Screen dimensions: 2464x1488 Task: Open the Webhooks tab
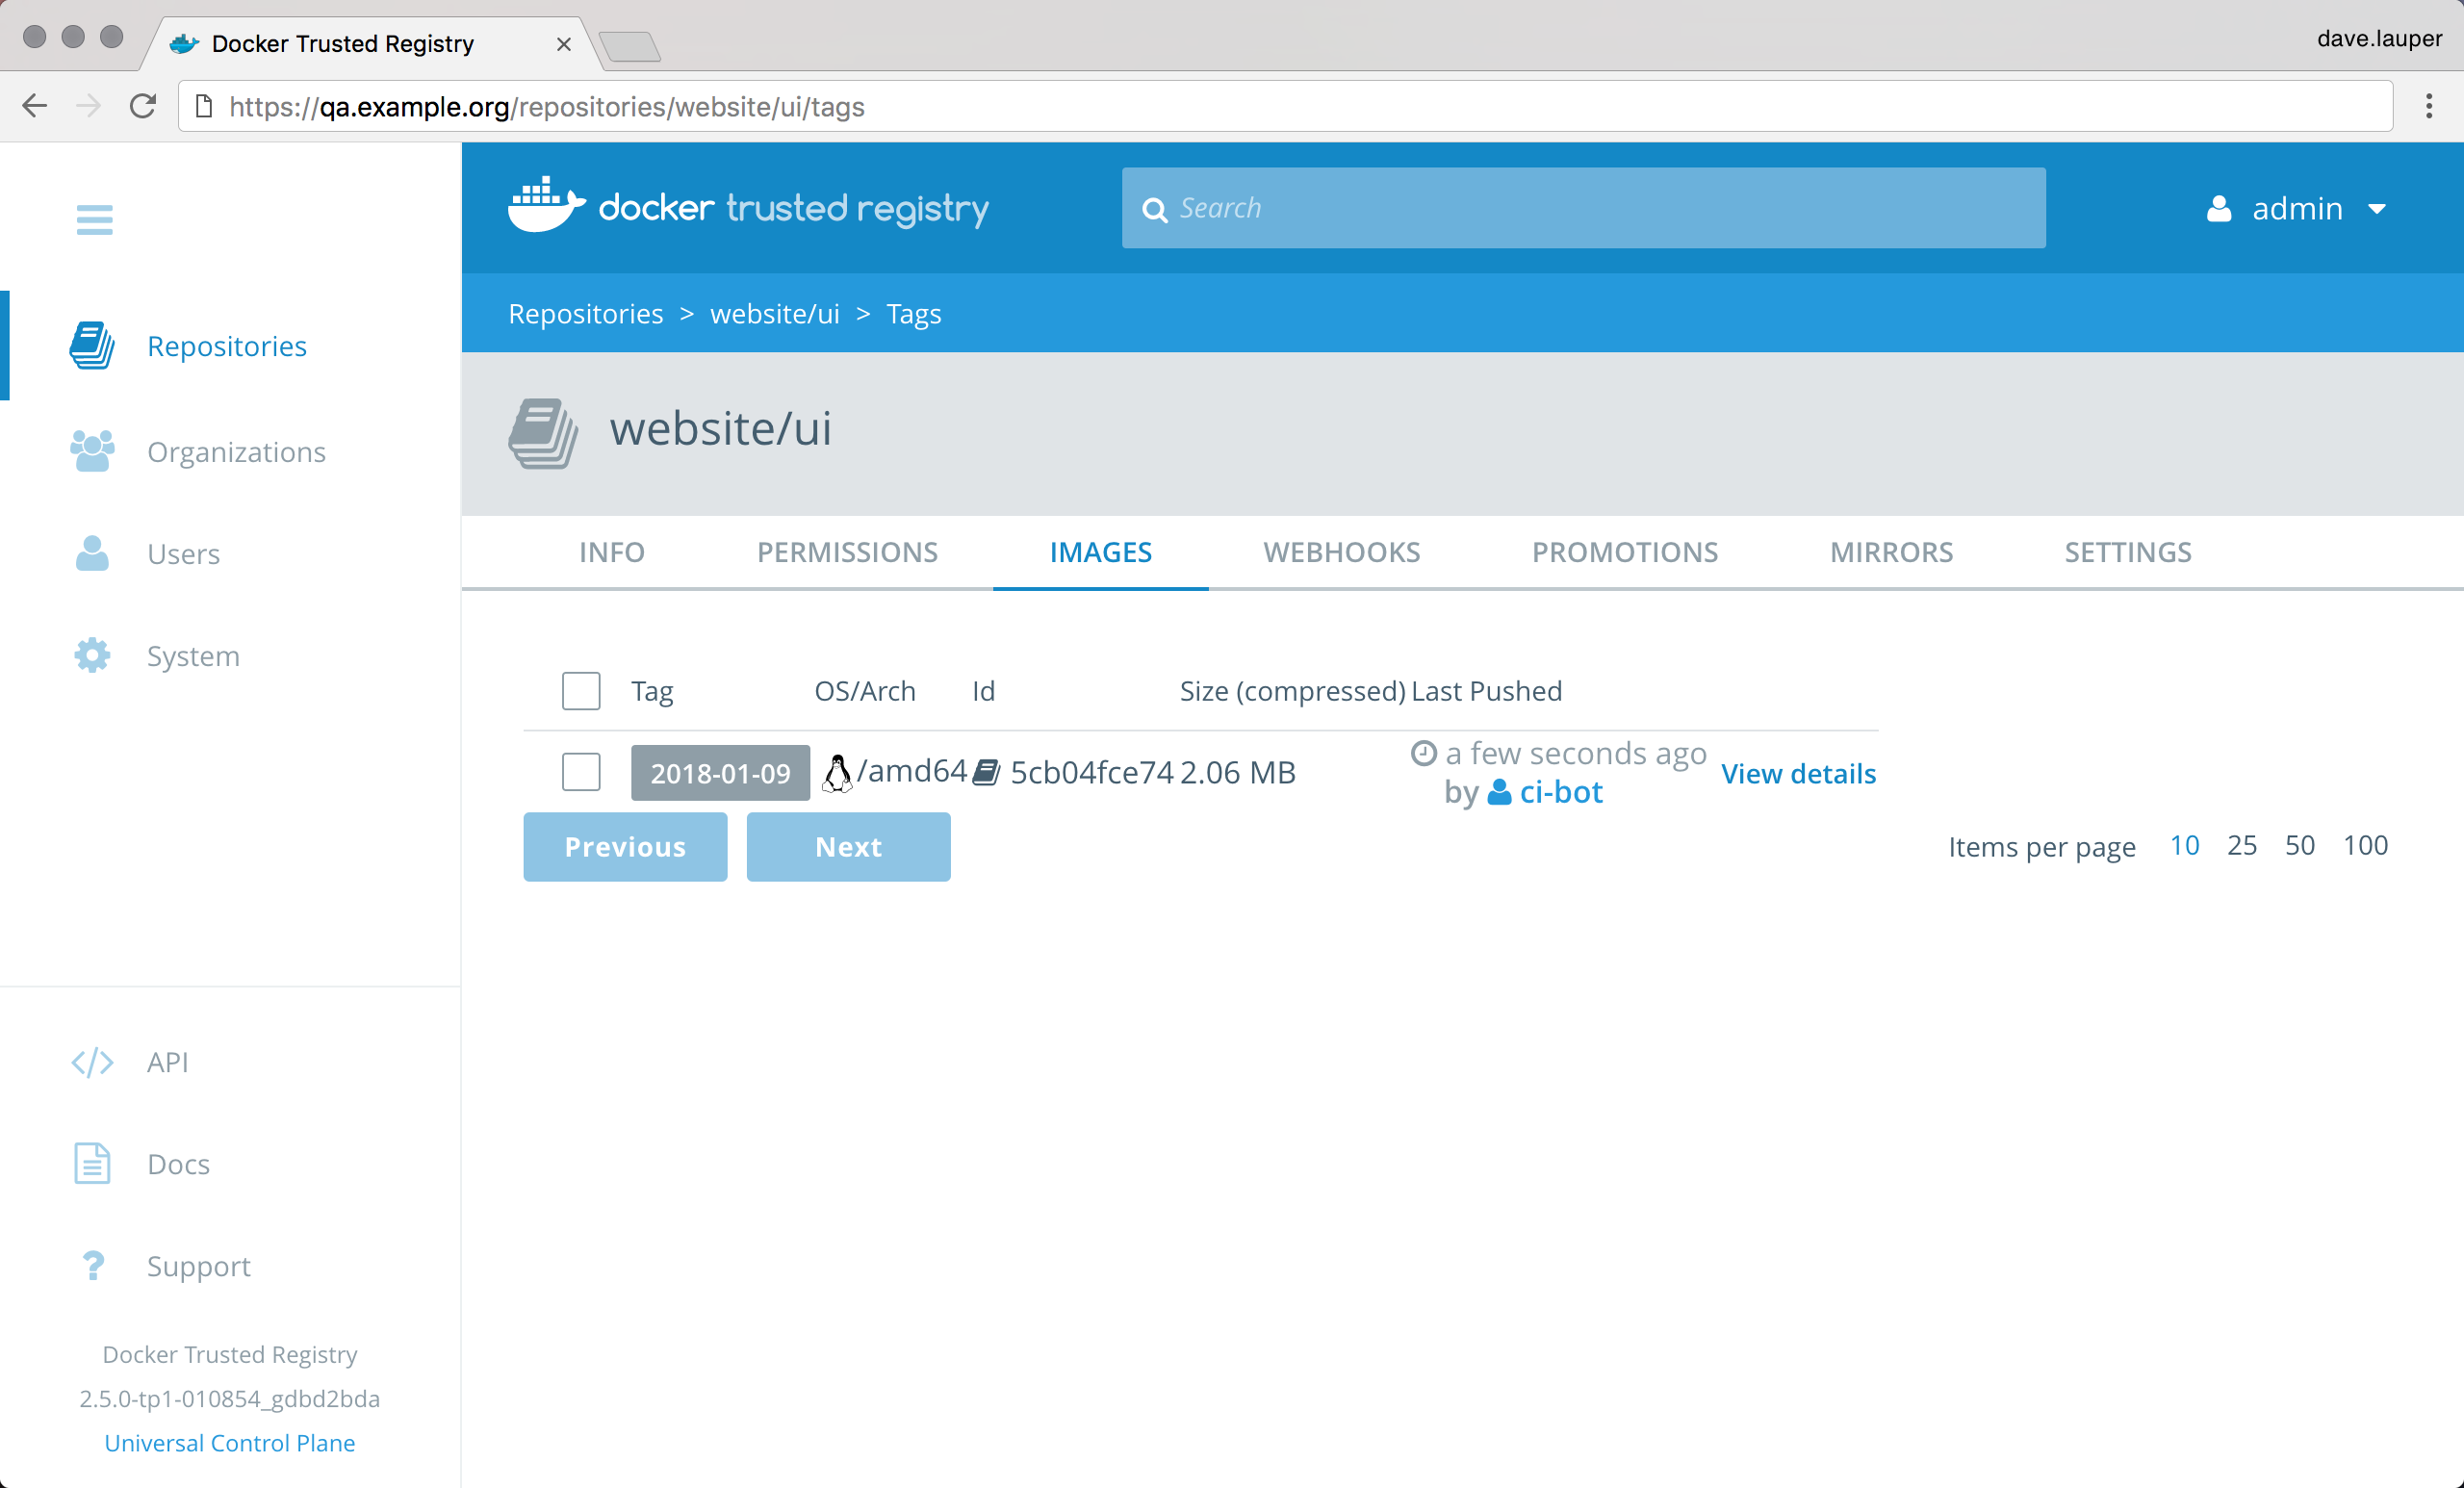coord(1341,552)
